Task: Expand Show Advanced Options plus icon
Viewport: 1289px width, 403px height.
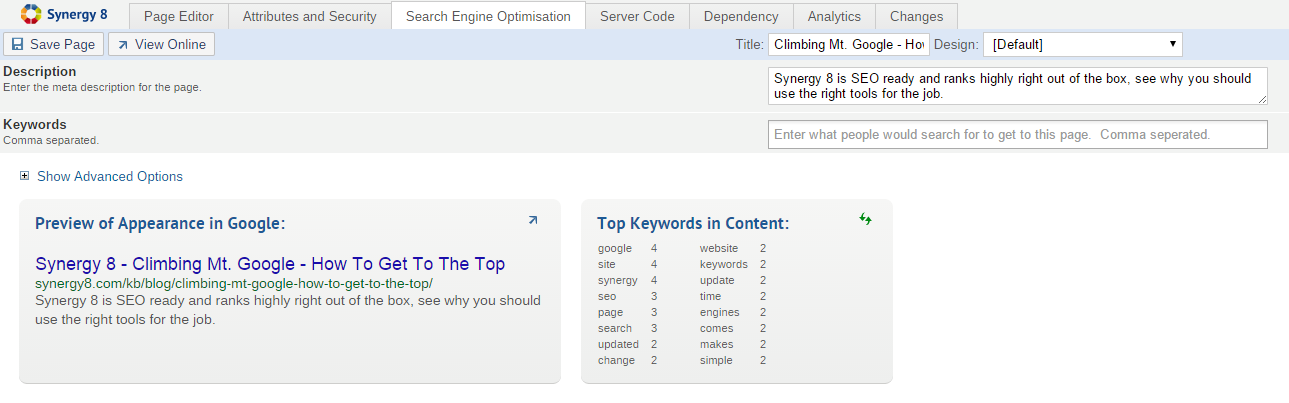Action: [25, 176]
